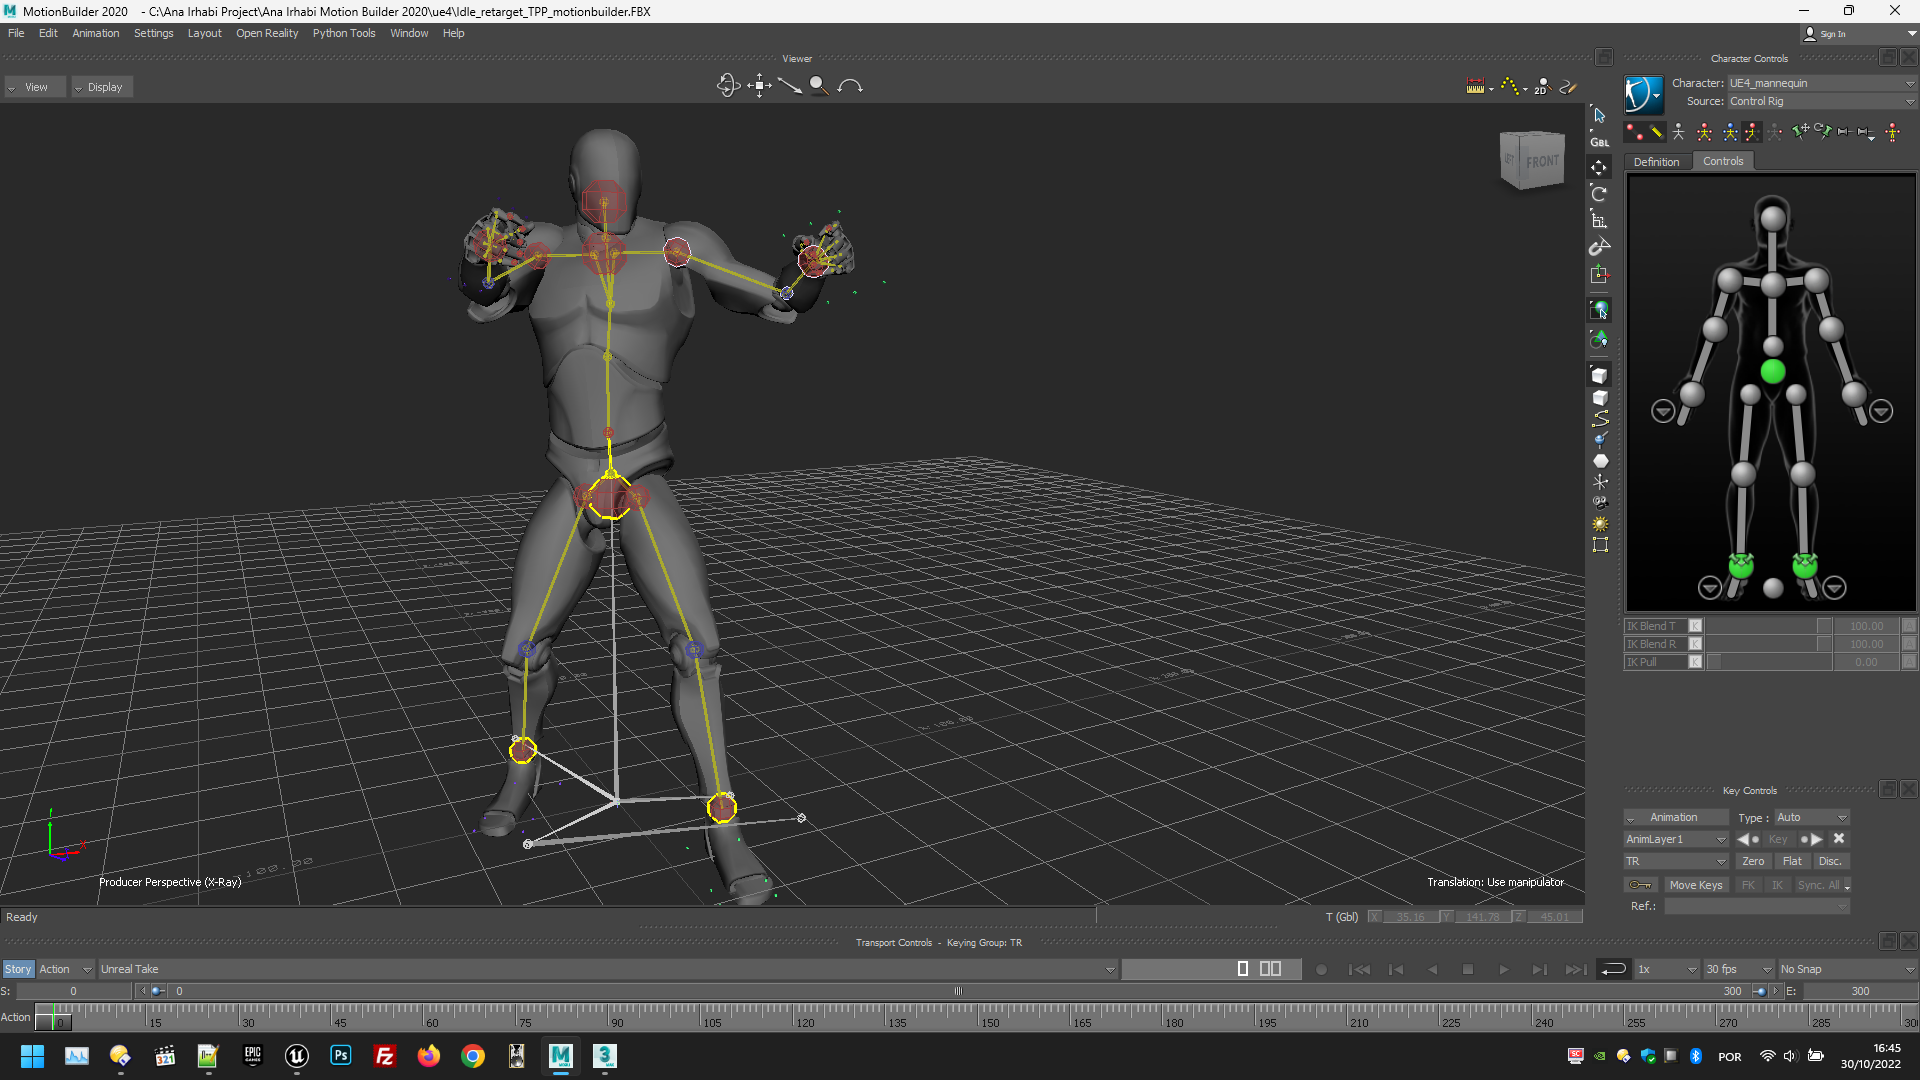This screenshot has width=1920, height=1080.
Task: Open the Python Tools menu
Action: (343, 33)
